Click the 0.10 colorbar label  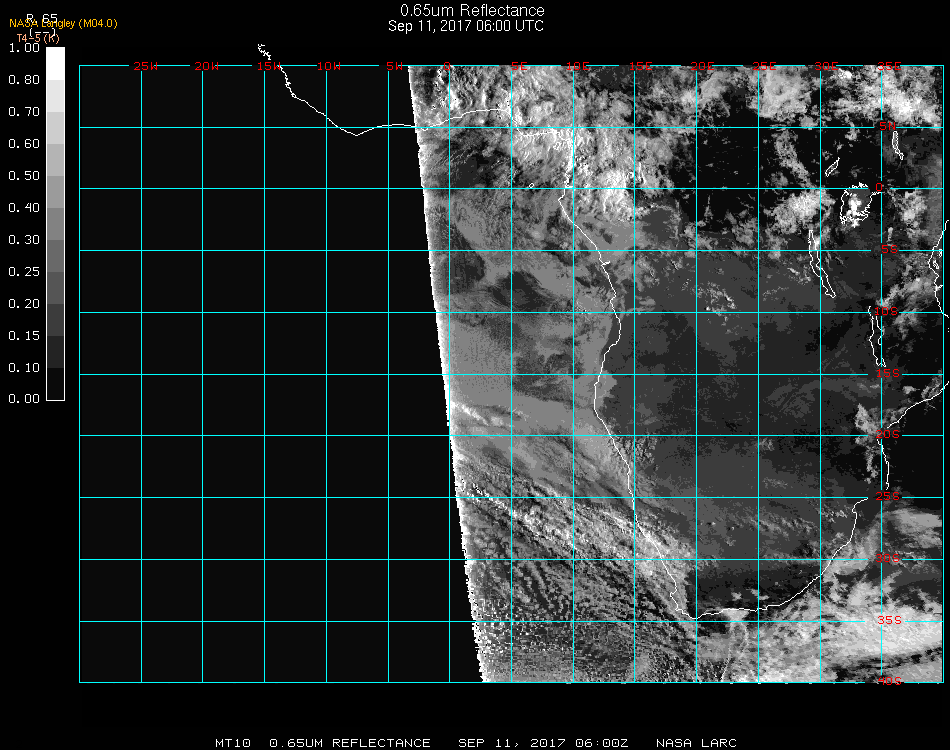[x=24, y=368]
